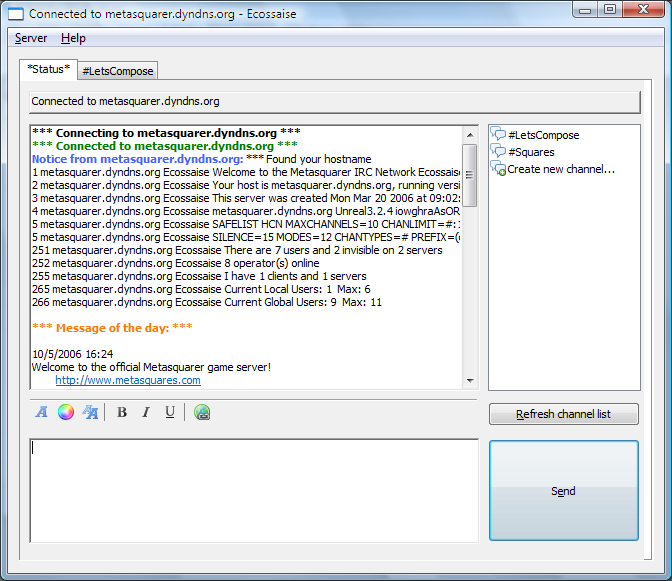The image size is (672, 581).
Task: Click the green globe toolbar icon
Action: tap(202, 412)
